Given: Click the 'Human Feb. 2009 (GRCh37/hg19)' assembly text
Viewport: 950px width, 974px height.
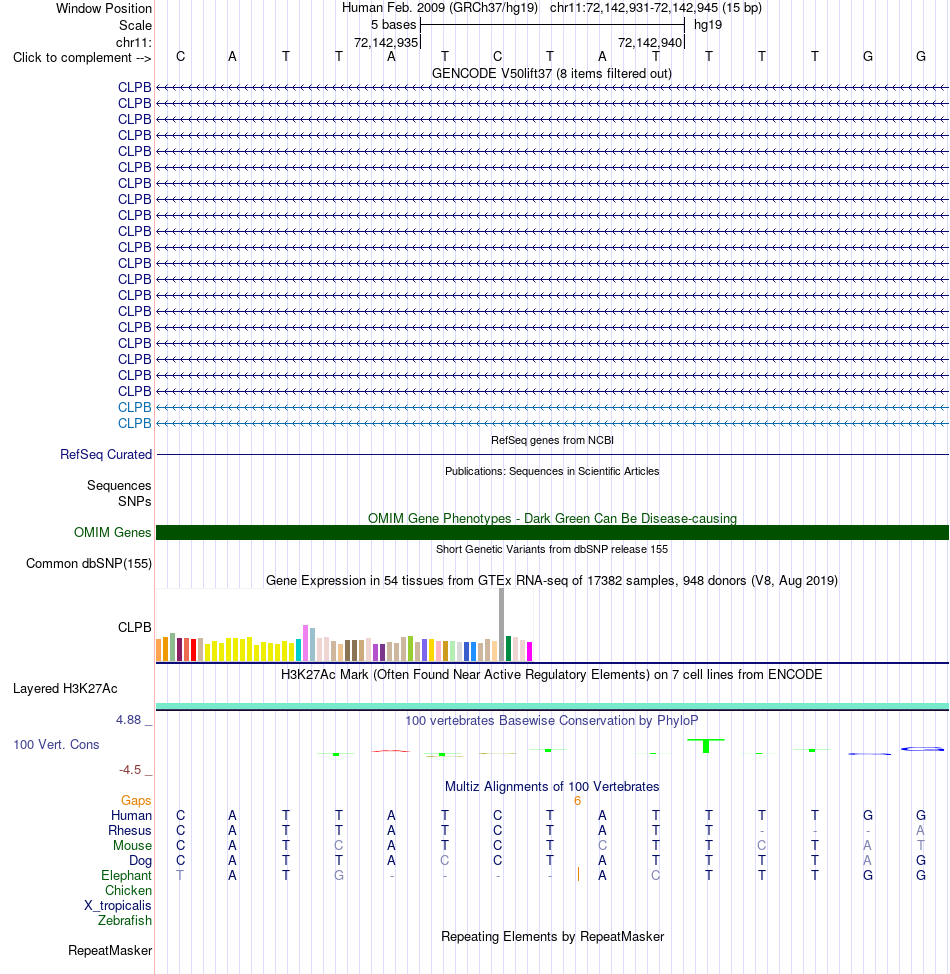Looking at the screenshot, I should click(x=441, y=8).
